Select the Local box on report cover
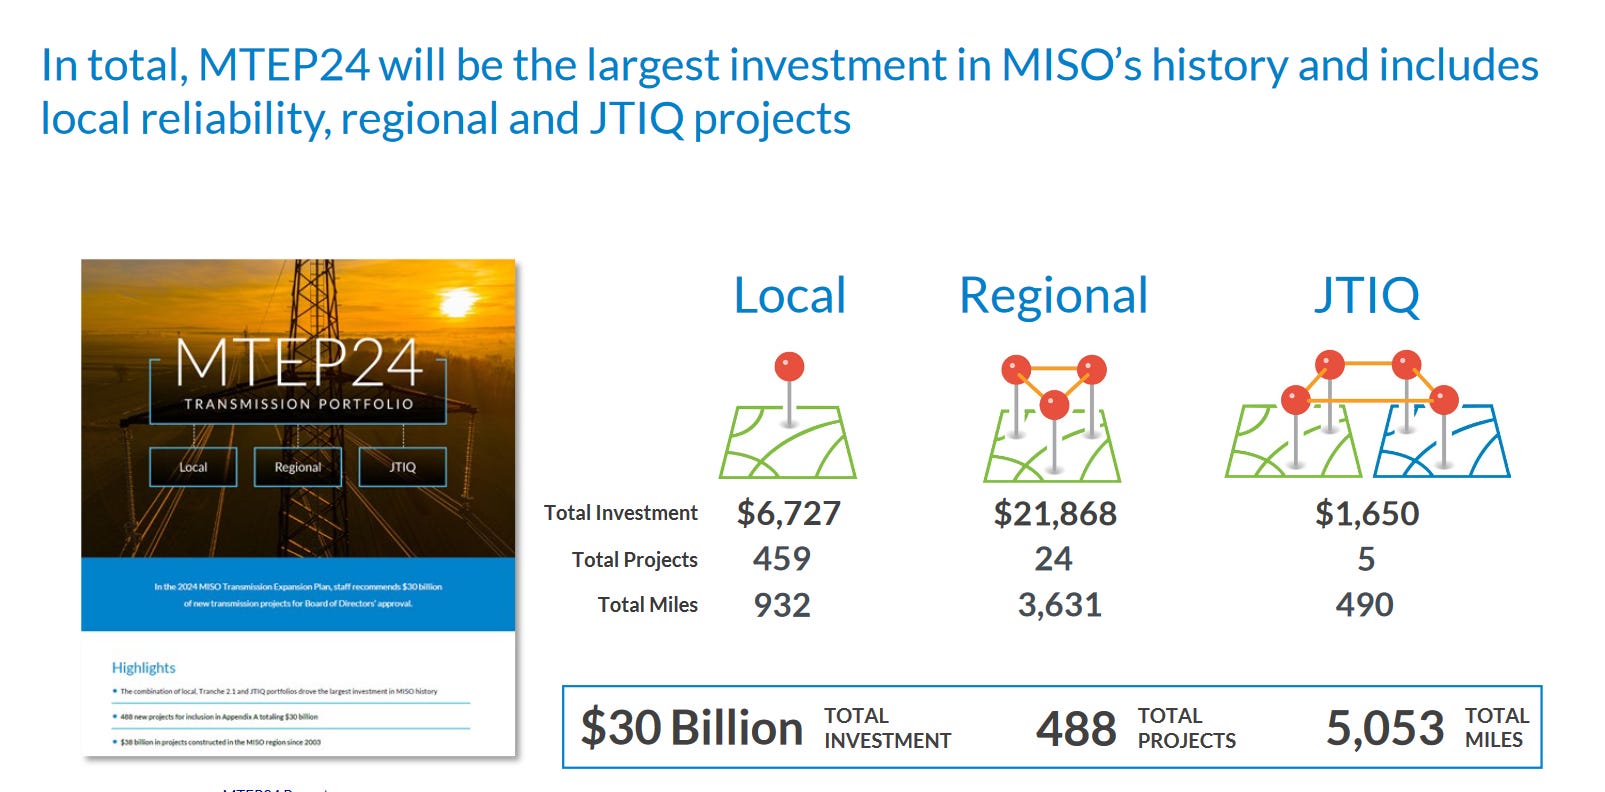This screenshot has height=792, width=1605. pyautogui.click(x=193, y=467)
